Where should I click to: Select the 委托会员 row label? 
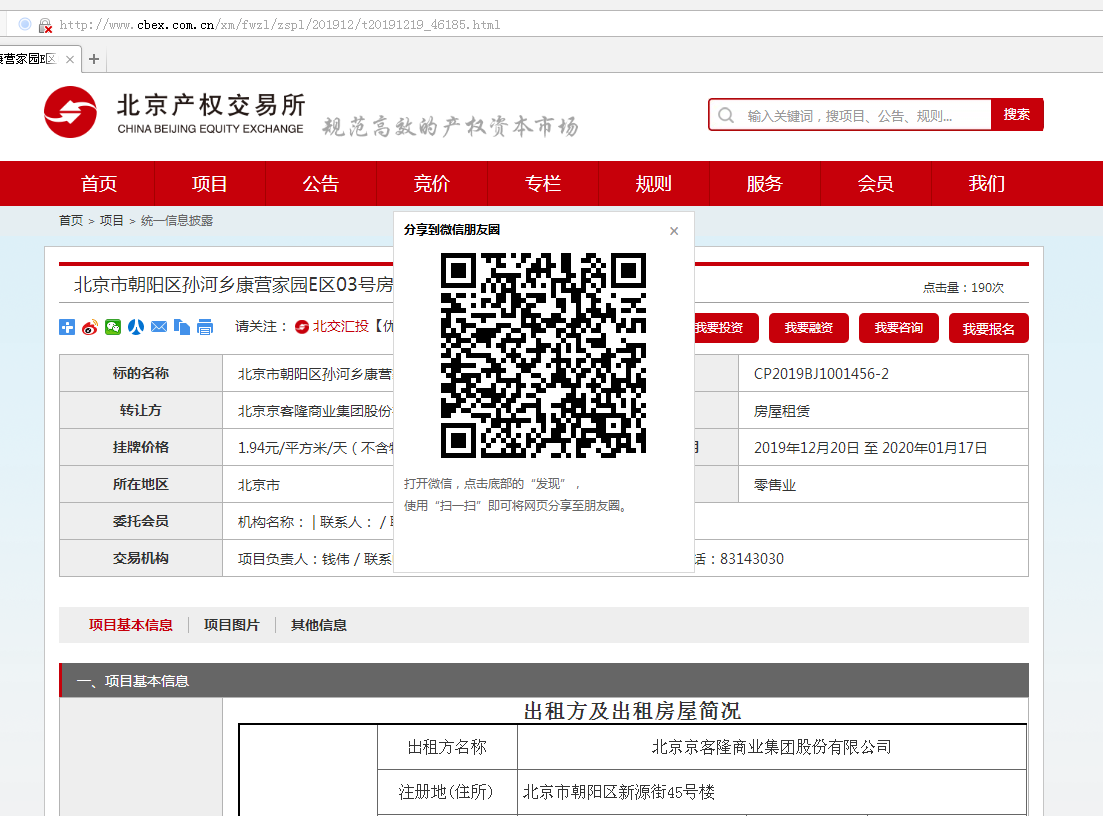(141, 521)
